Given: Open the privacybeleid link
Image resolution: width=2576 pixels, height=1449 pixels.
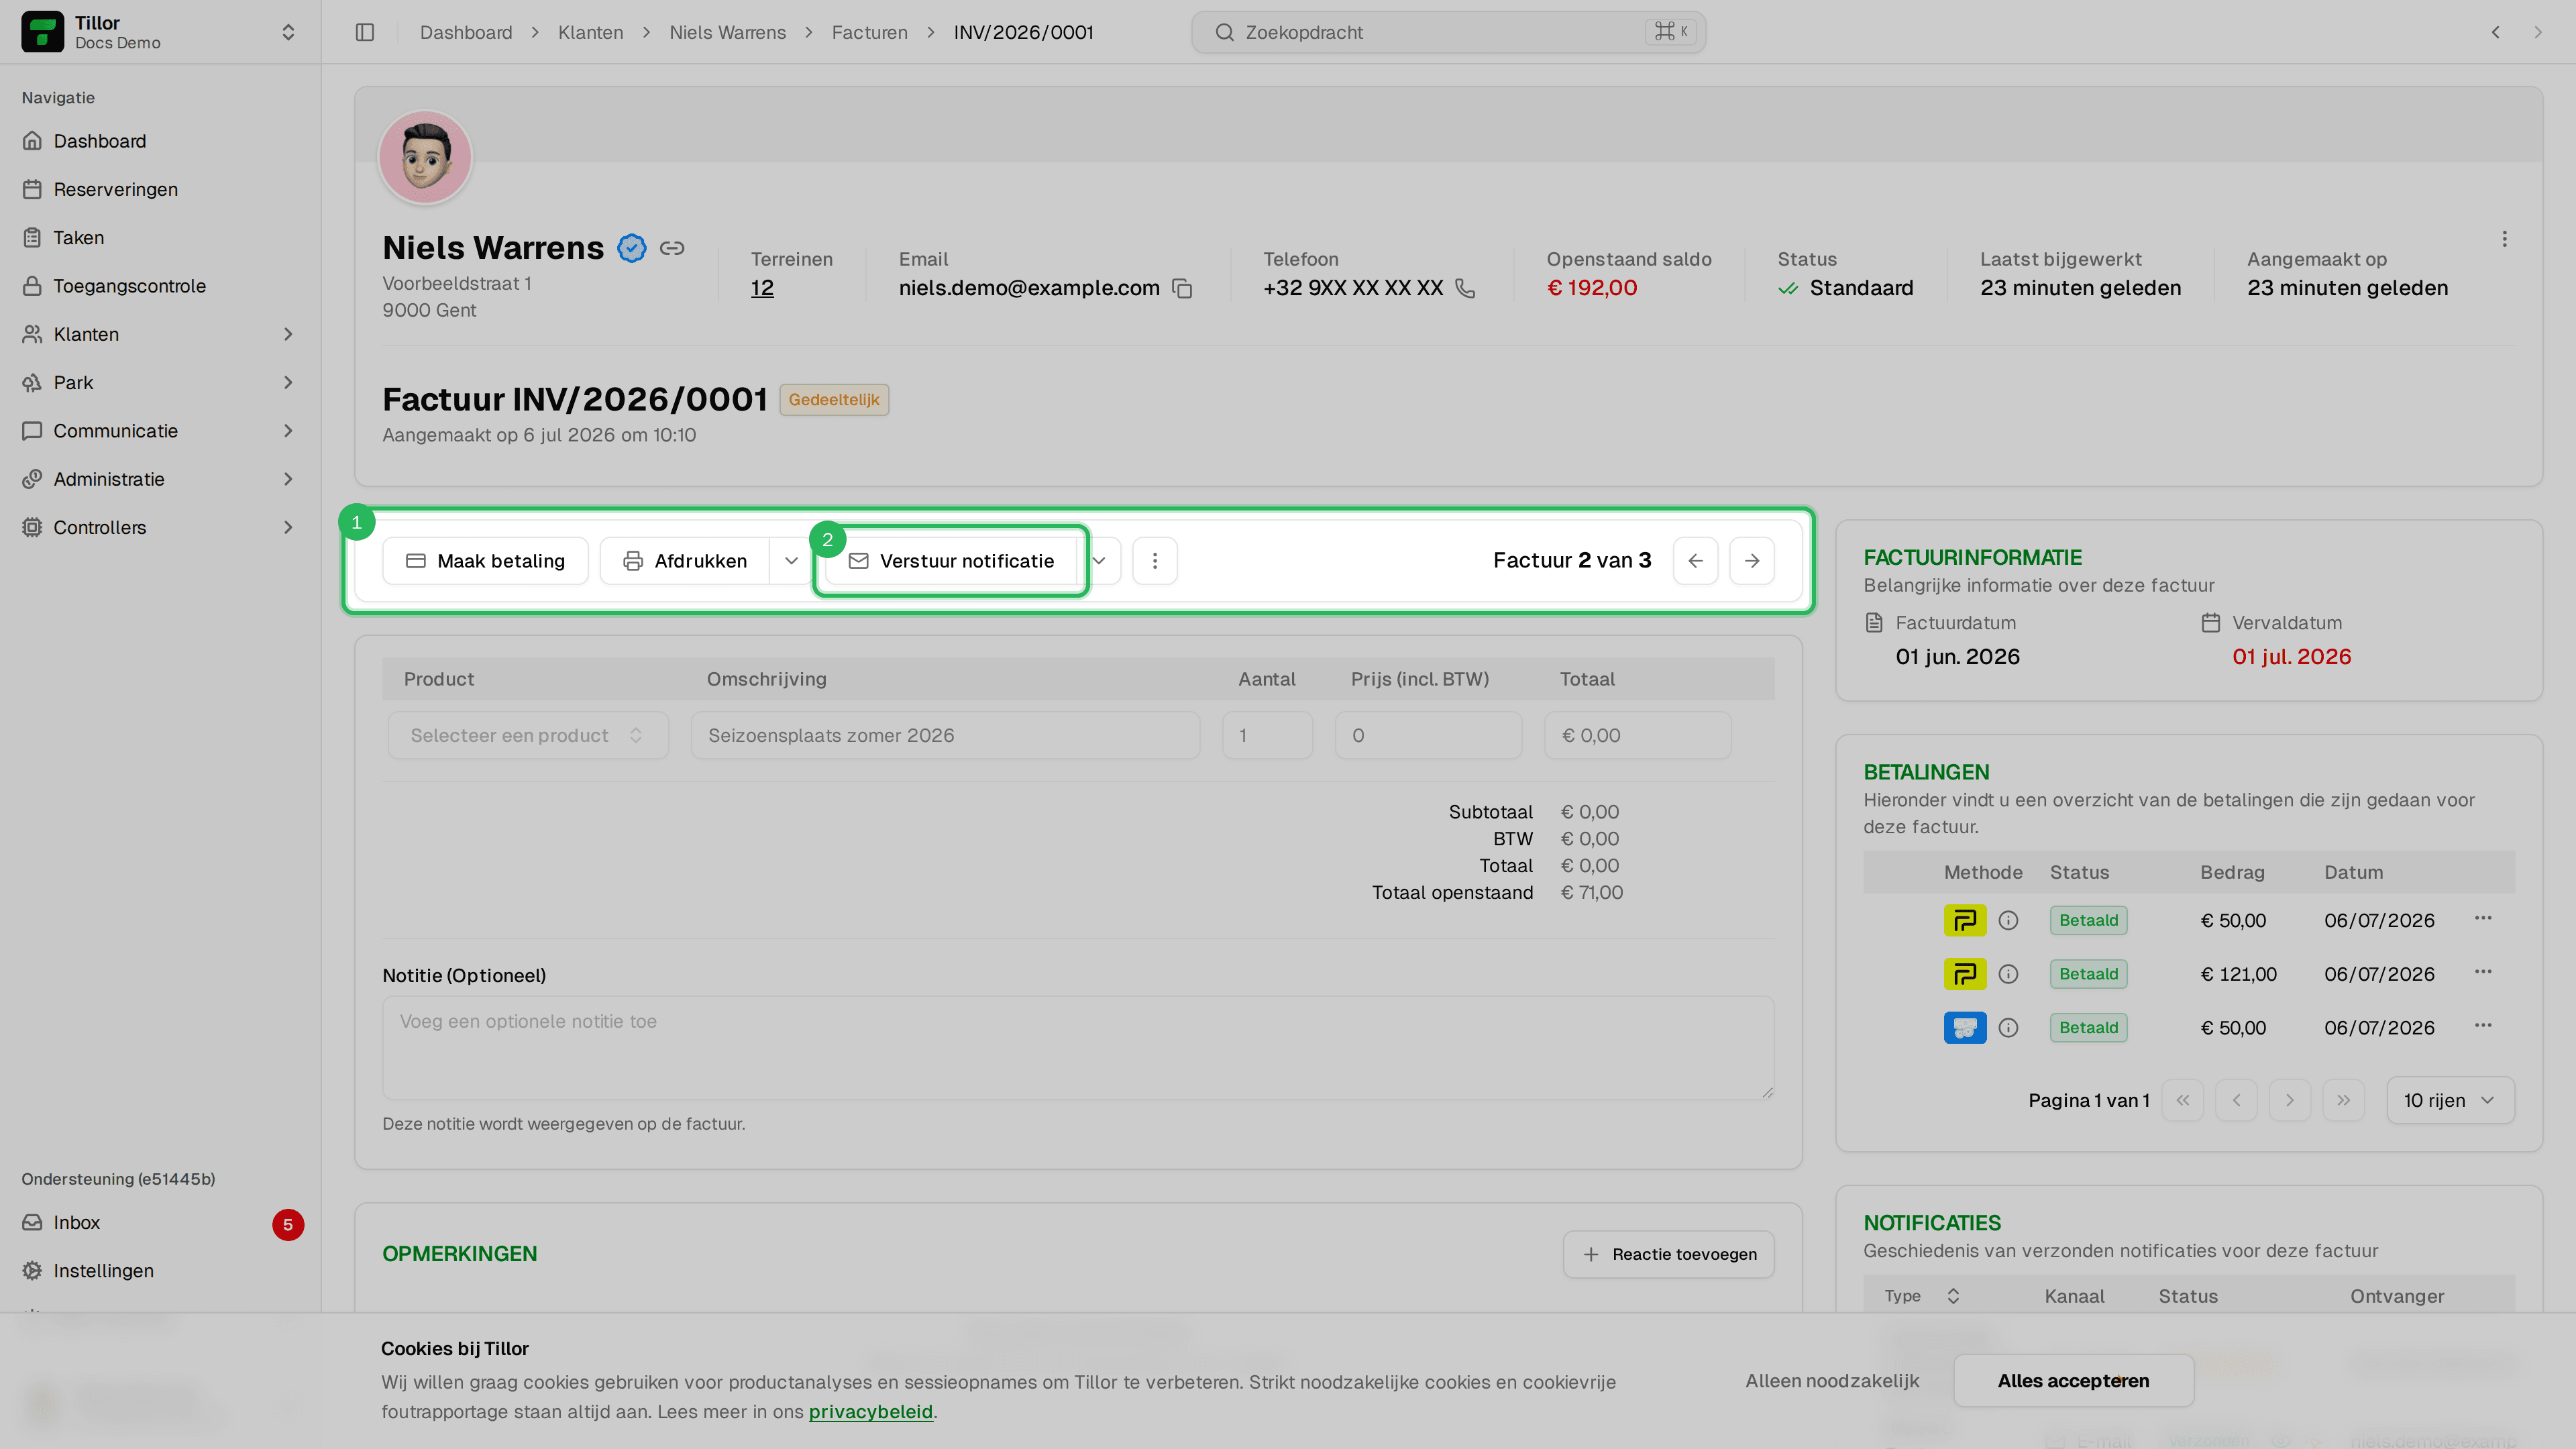Looking at the screenshot, I should [x=870, y=1412].
